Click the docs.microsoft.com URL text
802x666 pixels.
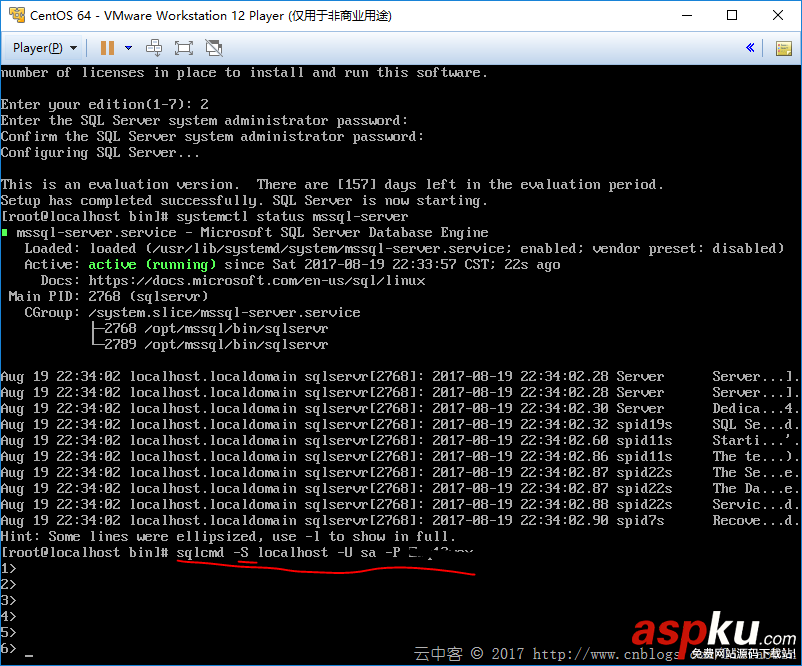(257, 281)
